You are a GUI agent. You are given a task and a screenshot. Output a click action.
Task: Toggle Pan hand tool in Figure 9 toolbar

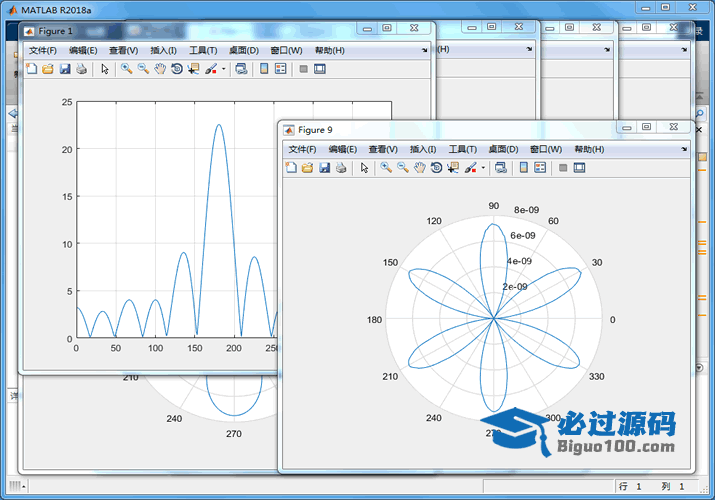[420, 168]
